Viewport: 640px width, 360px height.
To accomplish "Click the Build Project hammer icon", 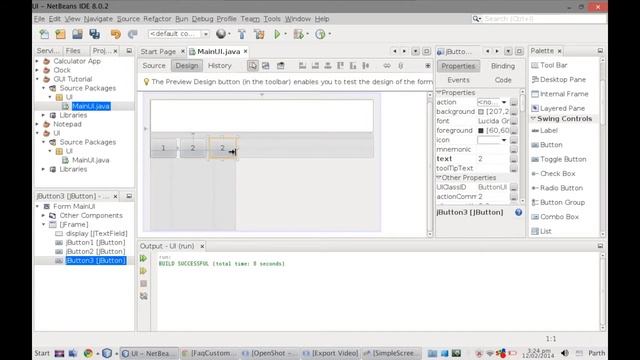I will pyautogui.click(x=242, y=34).
